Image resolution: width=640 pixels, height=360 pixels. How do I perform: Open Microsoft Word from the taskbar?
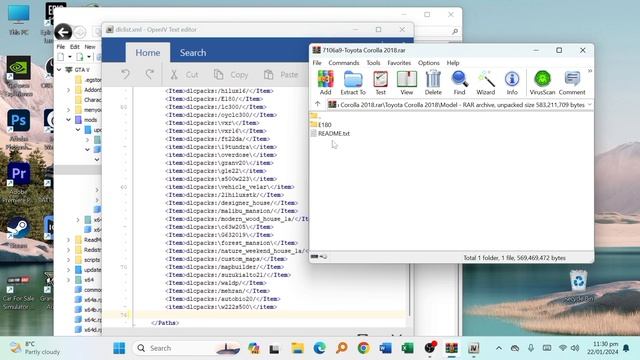tap(385, 348)
